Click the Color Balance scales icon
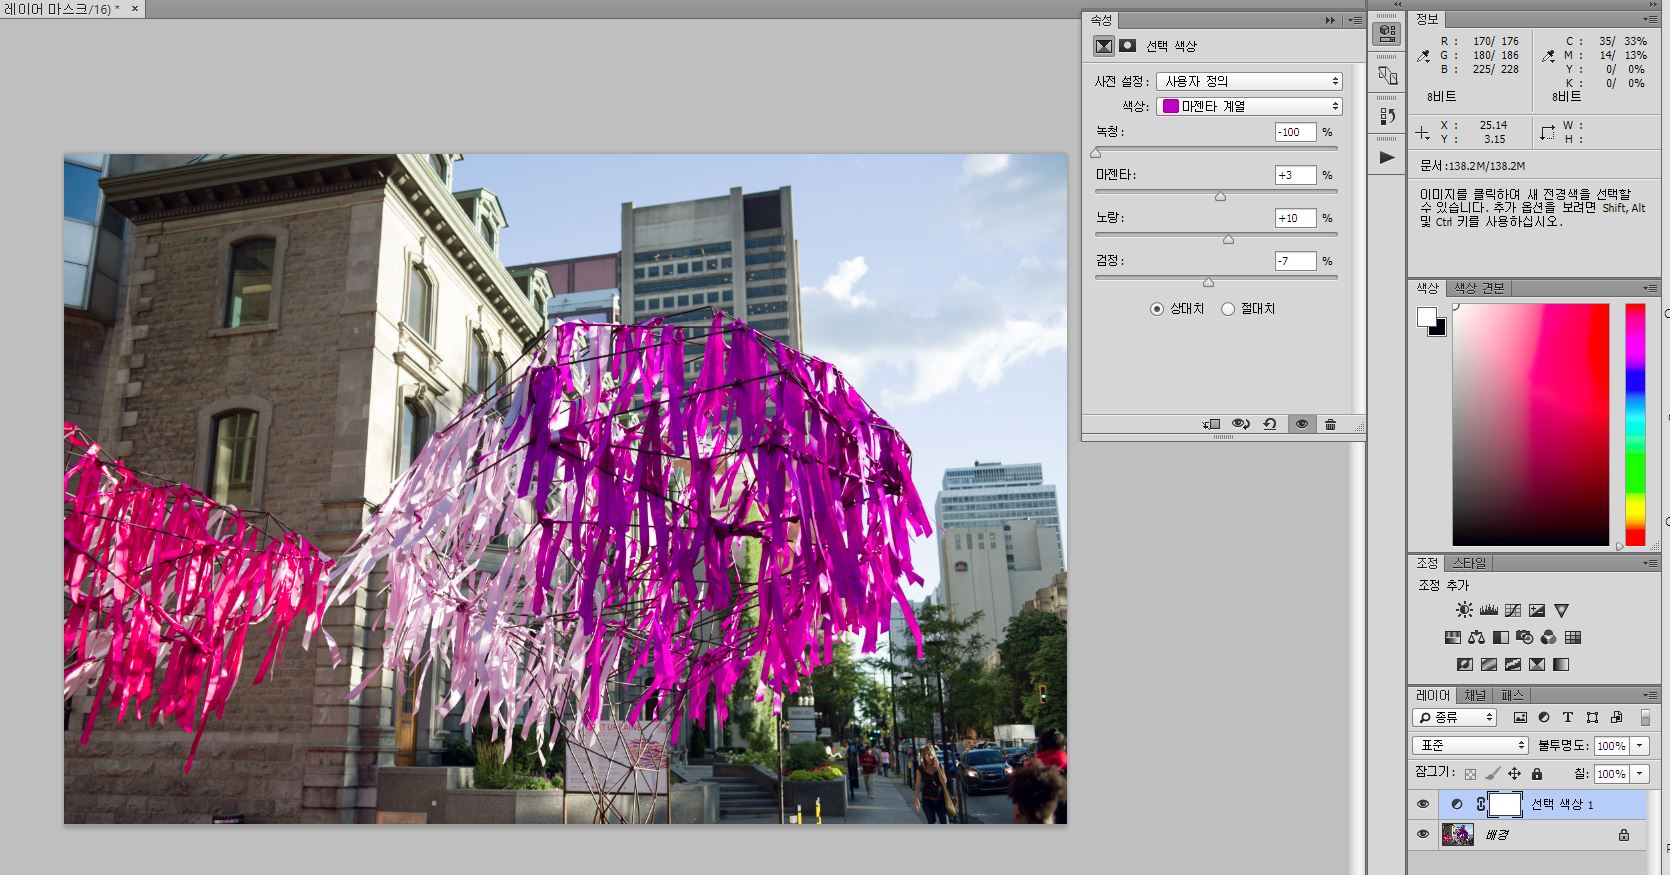1670x875 pixels. point(1477,637)
